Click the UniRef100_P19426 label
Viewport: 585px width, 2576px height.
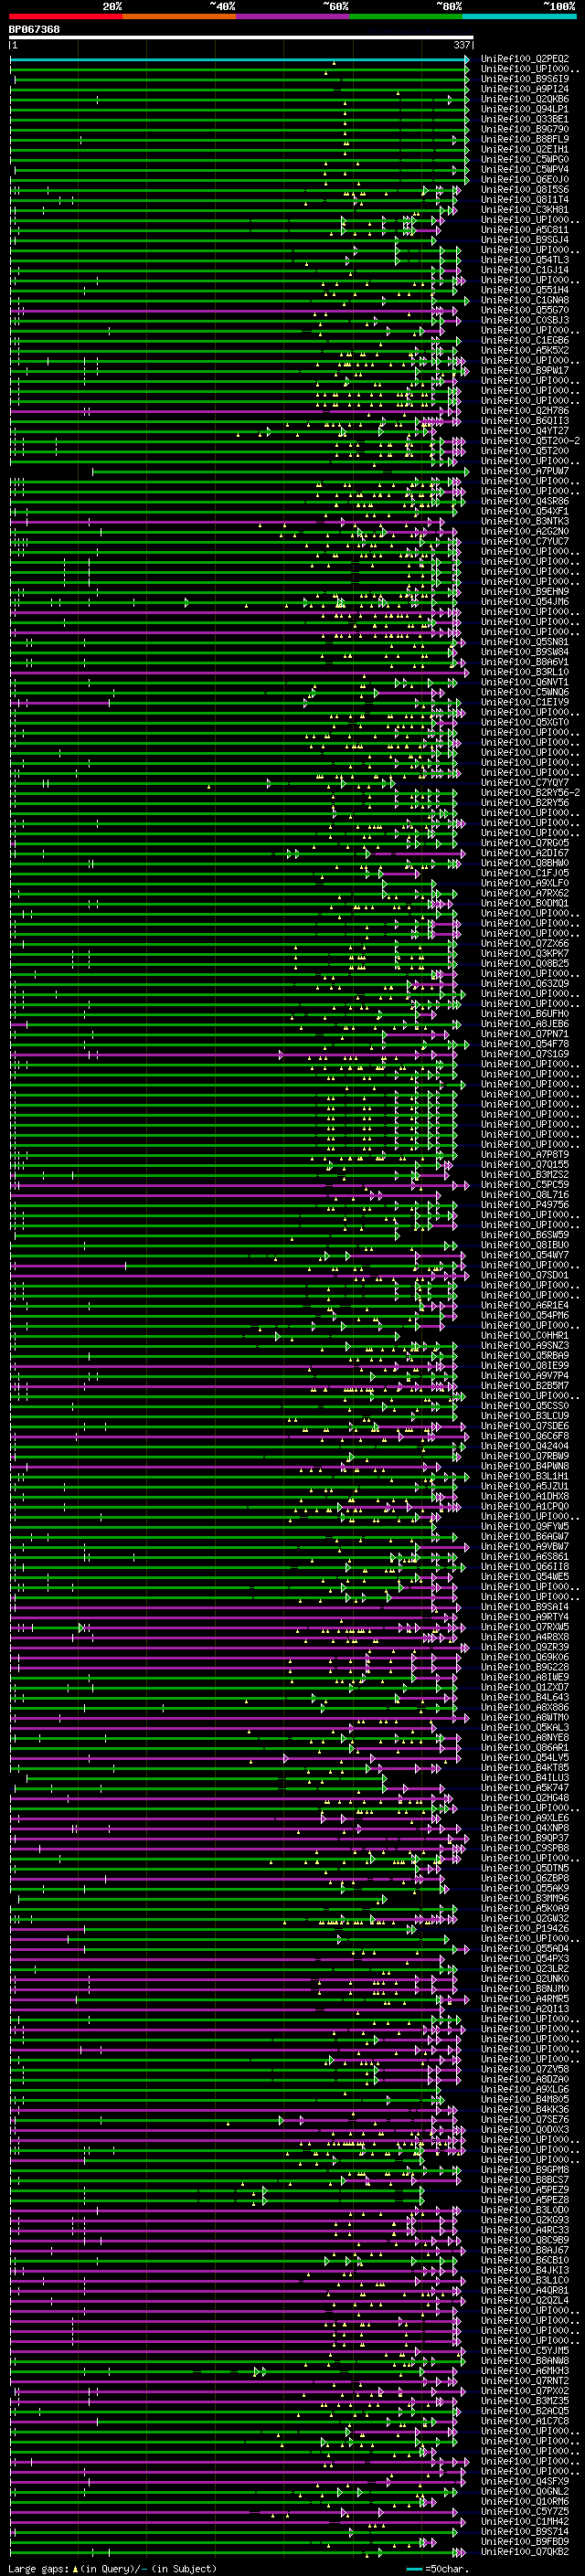(525, 1929)
